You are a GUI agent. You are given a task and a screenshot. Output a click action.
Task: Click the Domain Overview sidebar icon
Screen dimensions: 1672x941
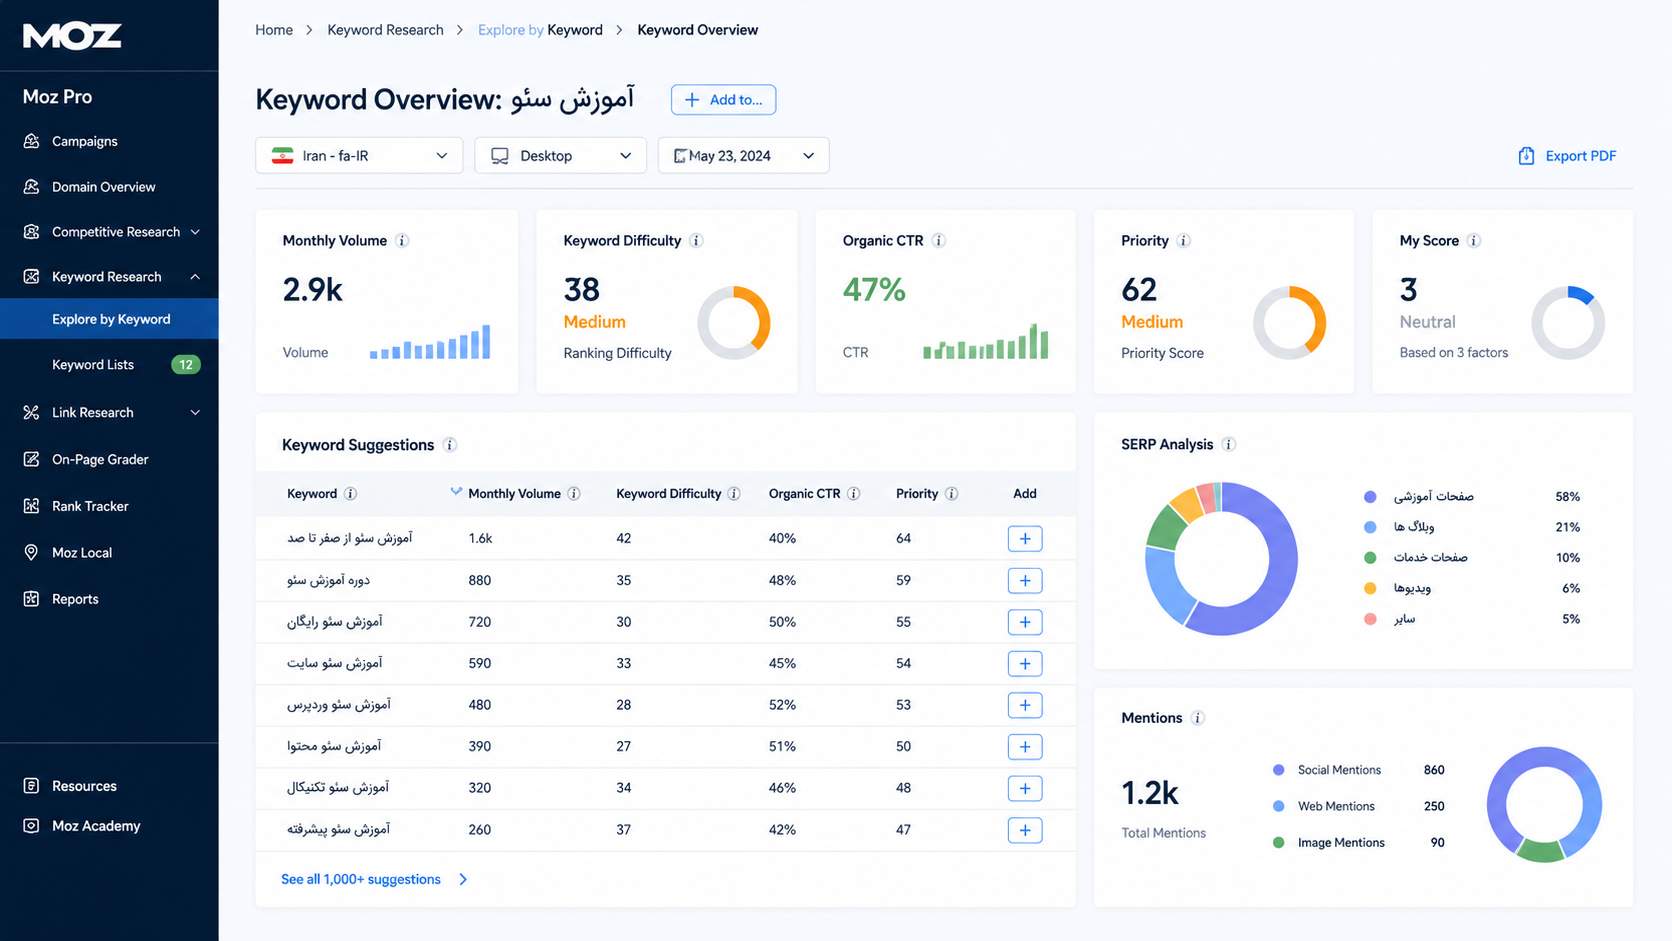31,186
